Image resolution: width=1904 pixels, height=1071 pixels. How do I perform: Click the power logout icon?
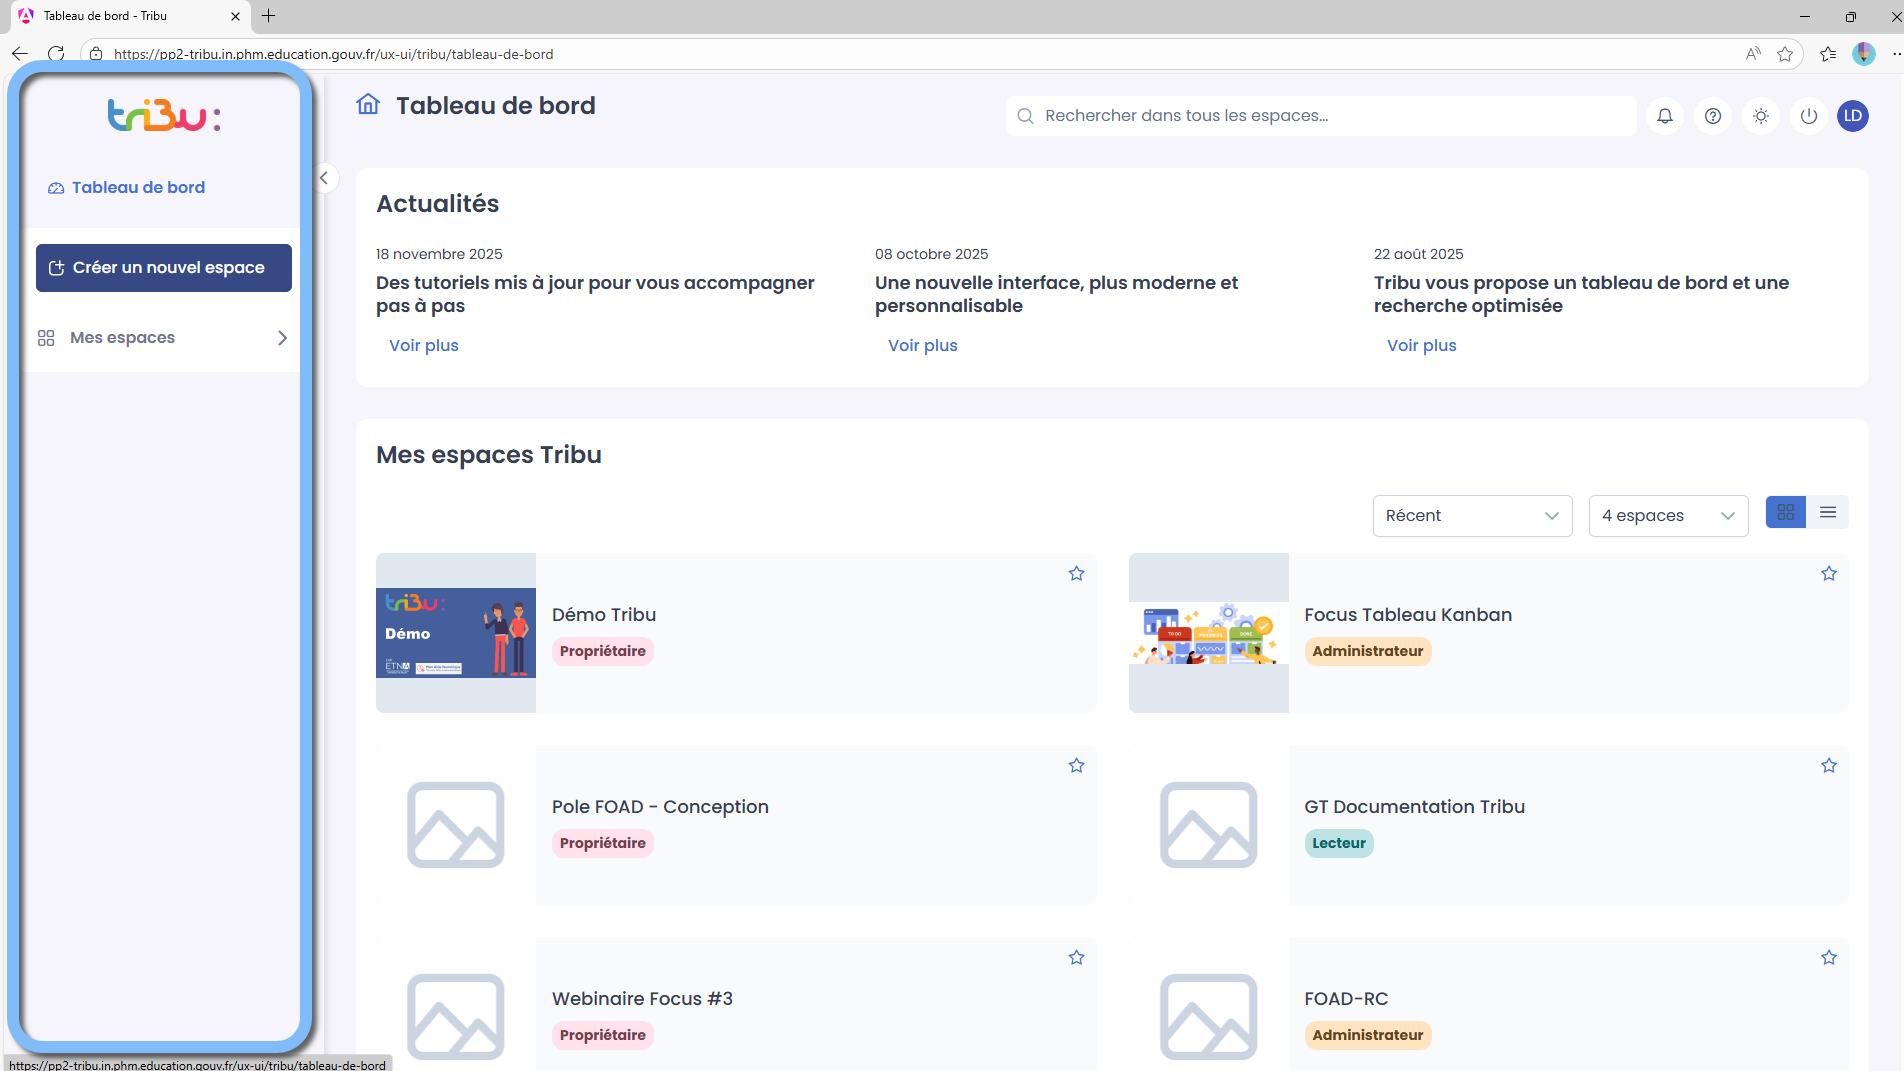tap(1809, 116)
